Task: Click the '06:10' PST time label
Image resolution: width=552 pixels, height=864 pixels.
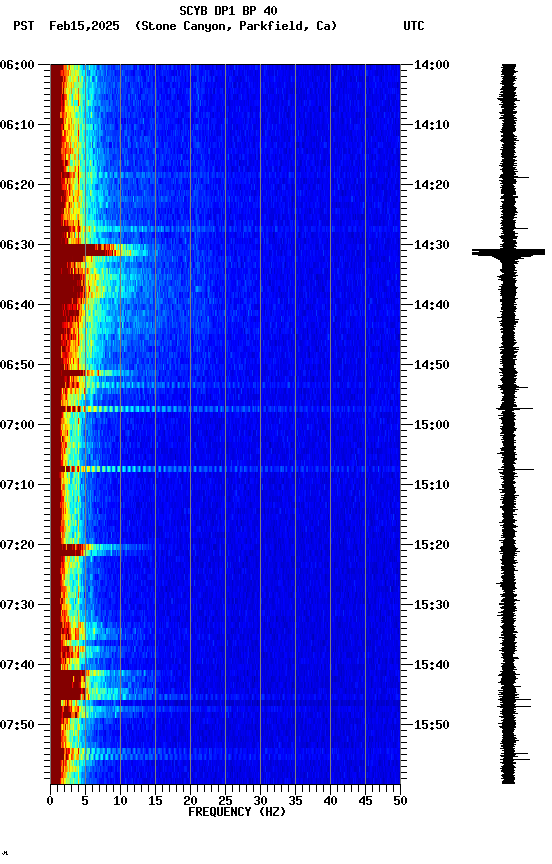Action: [x=17, y=125]
